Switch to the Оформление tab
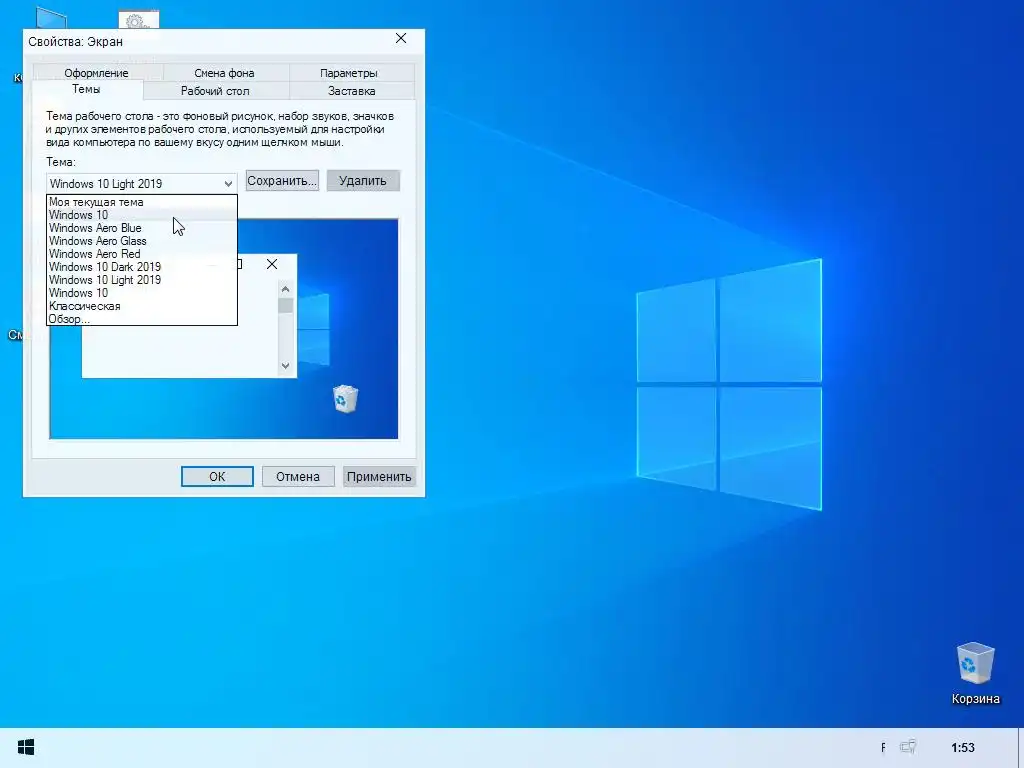Image resolution: width=1024 pixels, height=768 pixels. pos(96,72)
